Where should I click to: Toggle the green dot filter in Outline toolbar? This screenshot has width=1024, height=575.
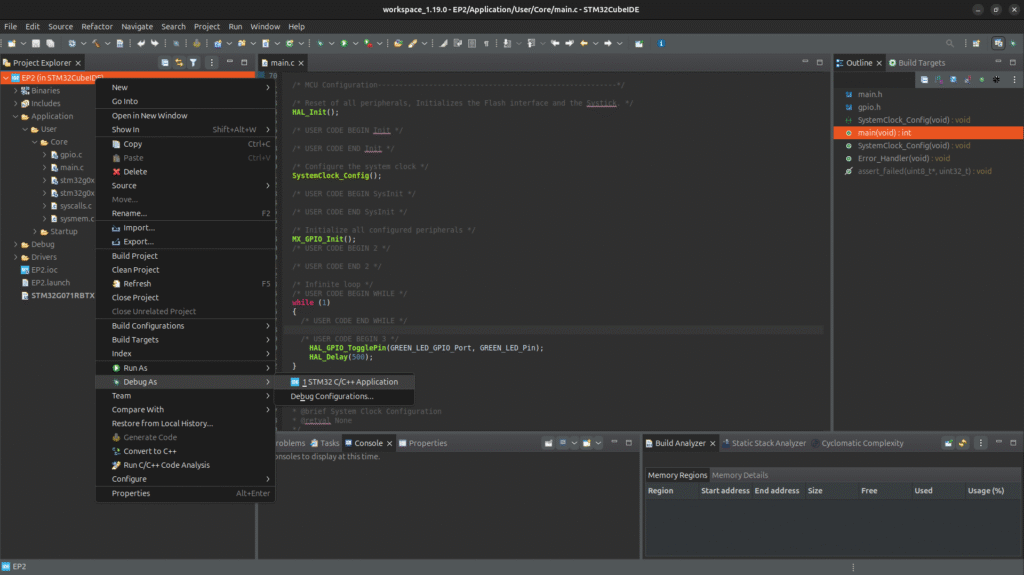(x=982, y=79)
